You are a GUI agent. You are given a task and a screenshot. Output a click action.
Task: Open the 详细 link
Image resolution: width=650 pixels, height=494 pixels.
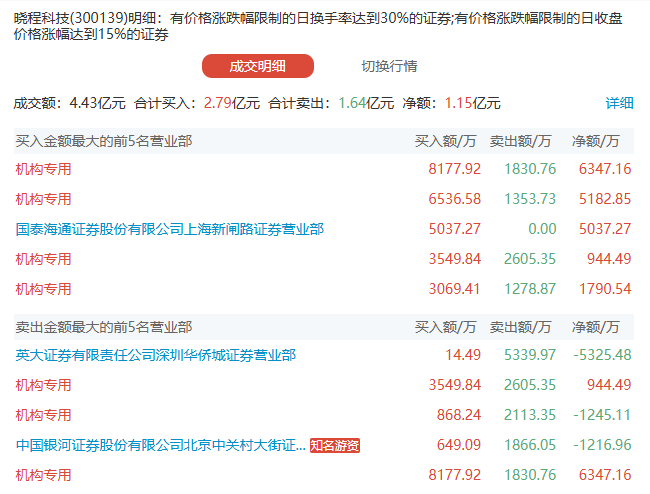(x=619, y=103)
